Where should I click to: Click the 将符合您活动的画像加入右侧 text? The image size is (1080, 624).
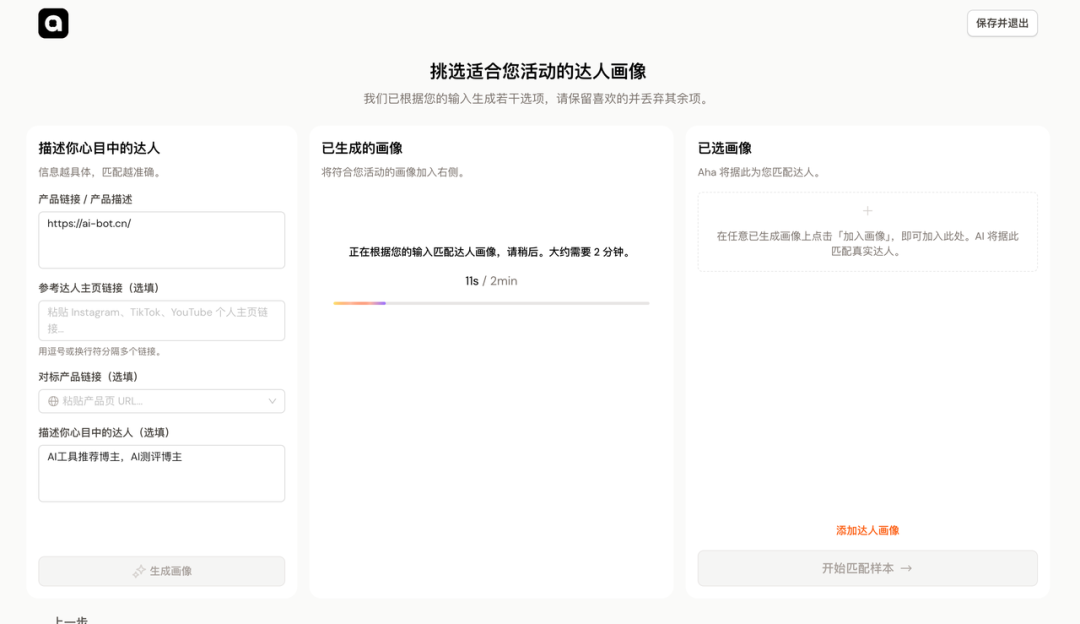pyautogui.click(x=395, y=172)
